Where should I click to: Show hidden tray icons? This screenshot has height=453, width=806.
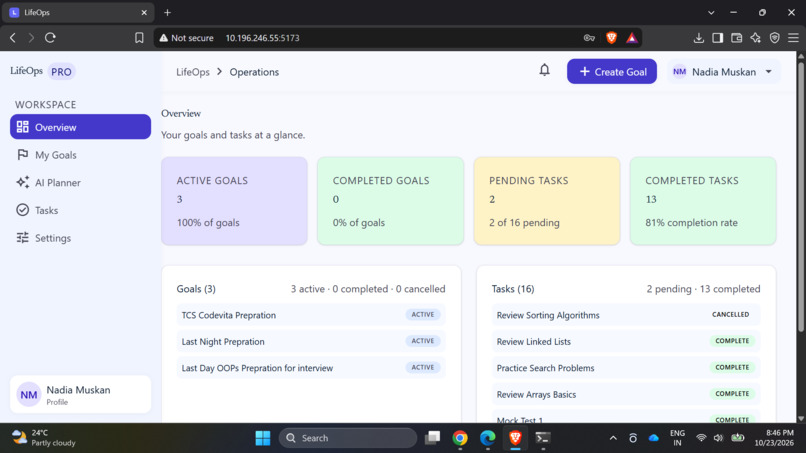613,438
